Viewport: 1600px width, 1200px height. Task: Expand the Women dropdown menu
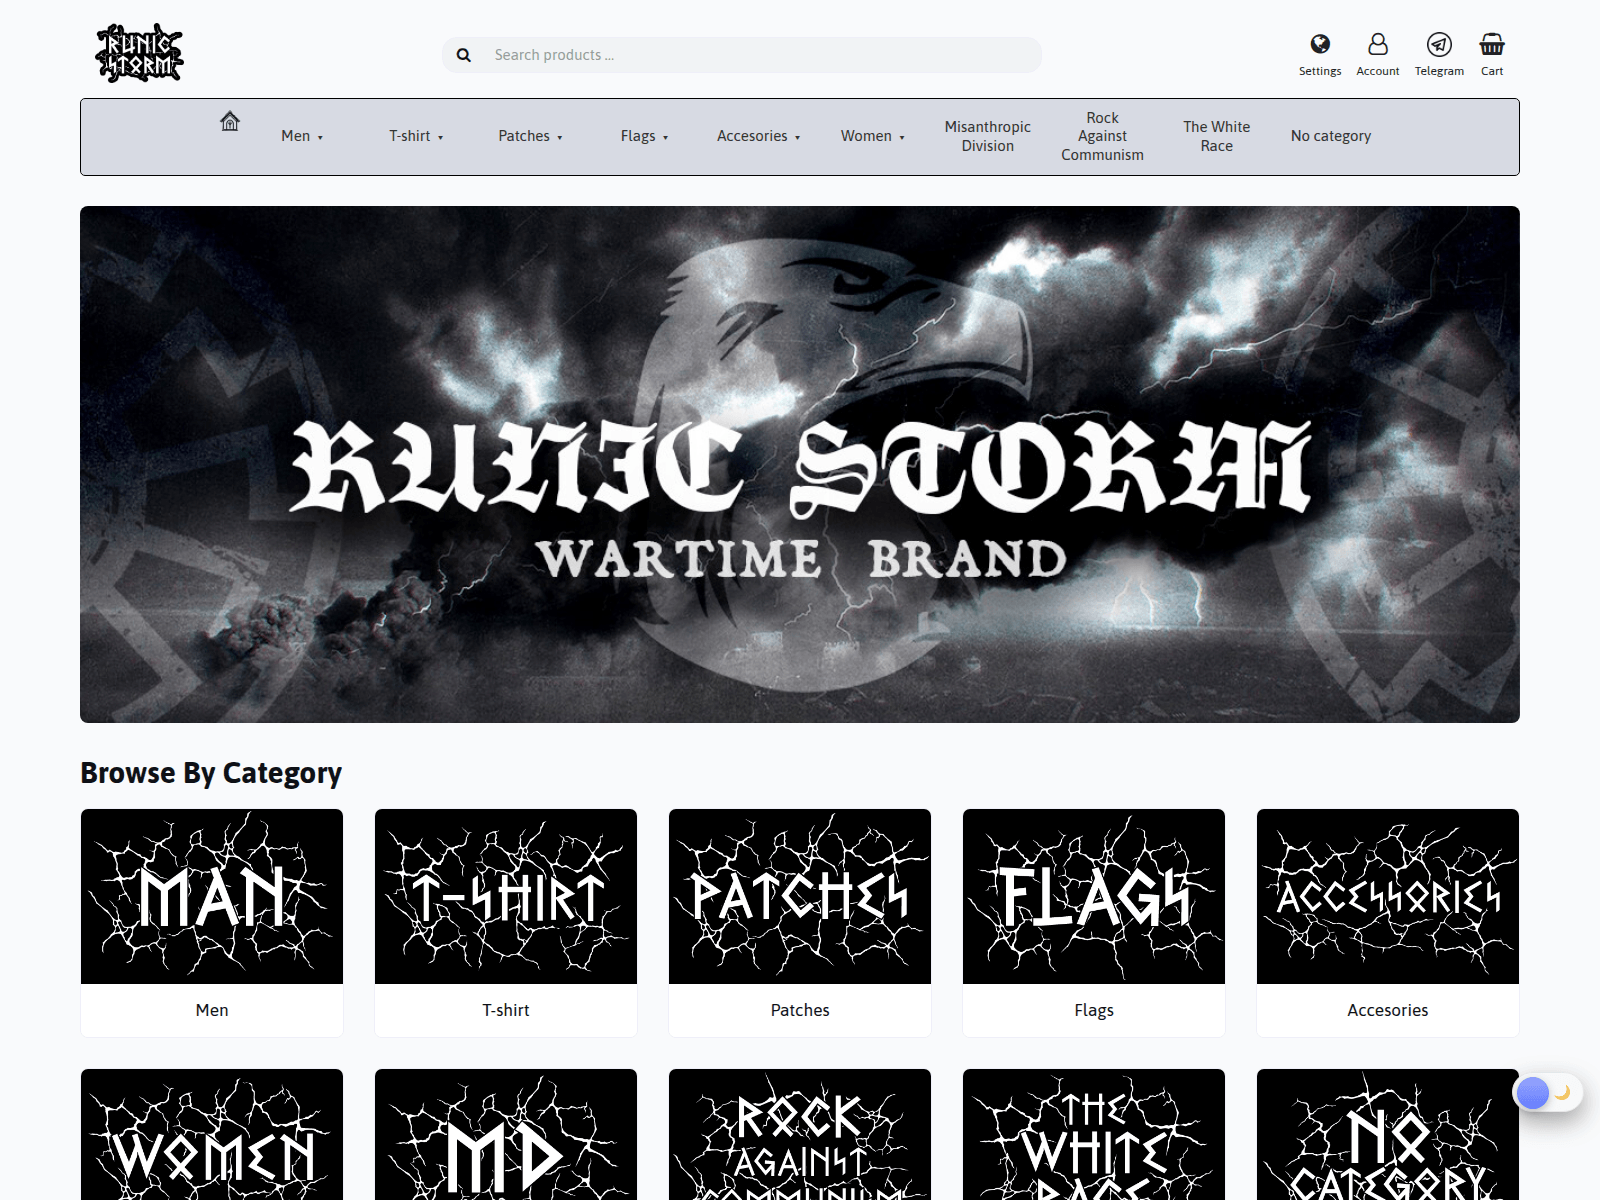coord(872,136)
